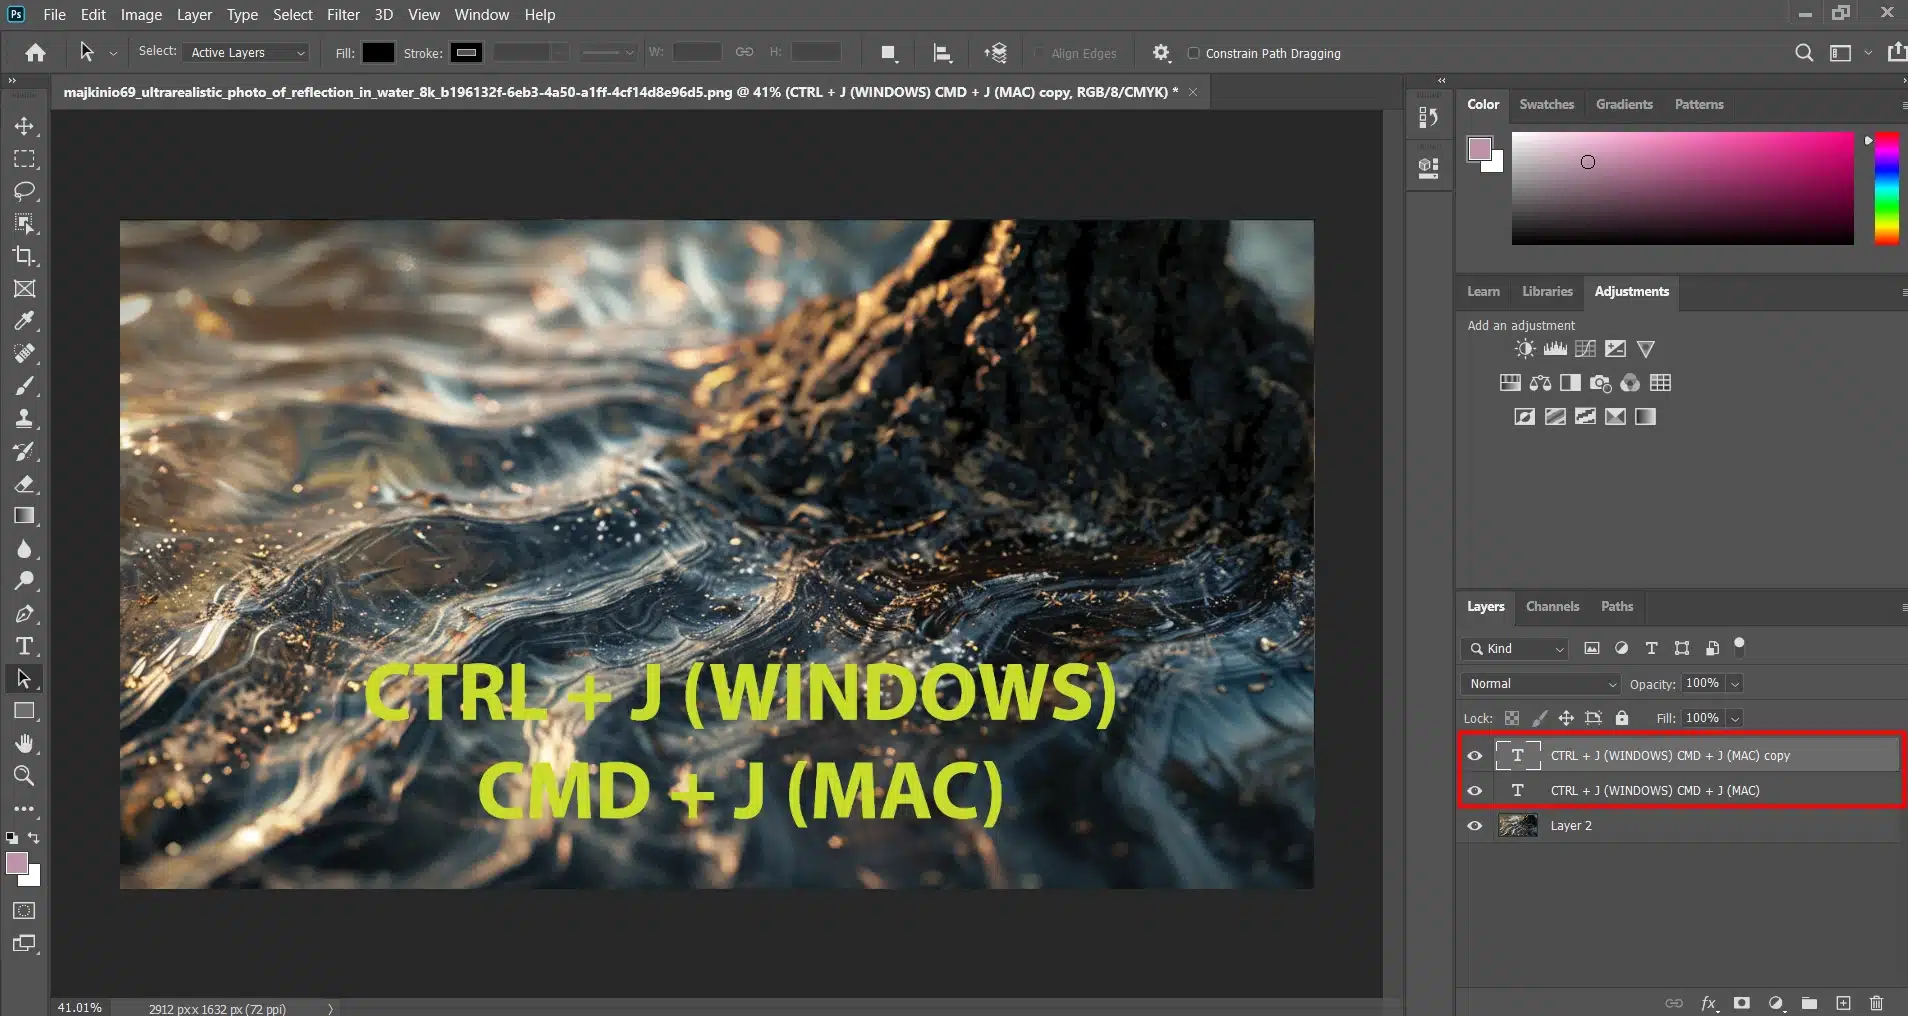The width and height of the screenshot is (1908, 1016).
Task: Switch to the Gradients tab
Action: click(1624, 104)
